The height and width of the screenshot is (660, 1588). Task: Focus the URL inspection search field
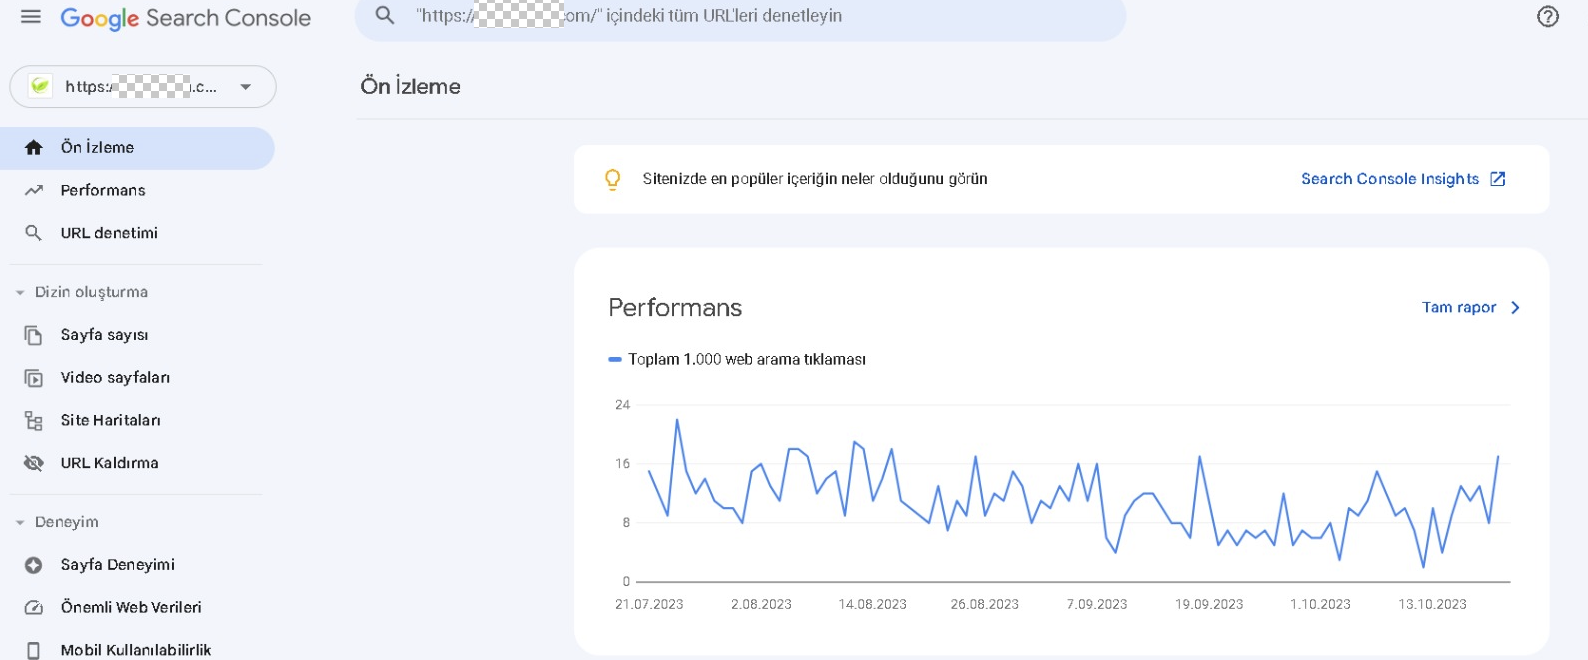(x=740, y=17)
